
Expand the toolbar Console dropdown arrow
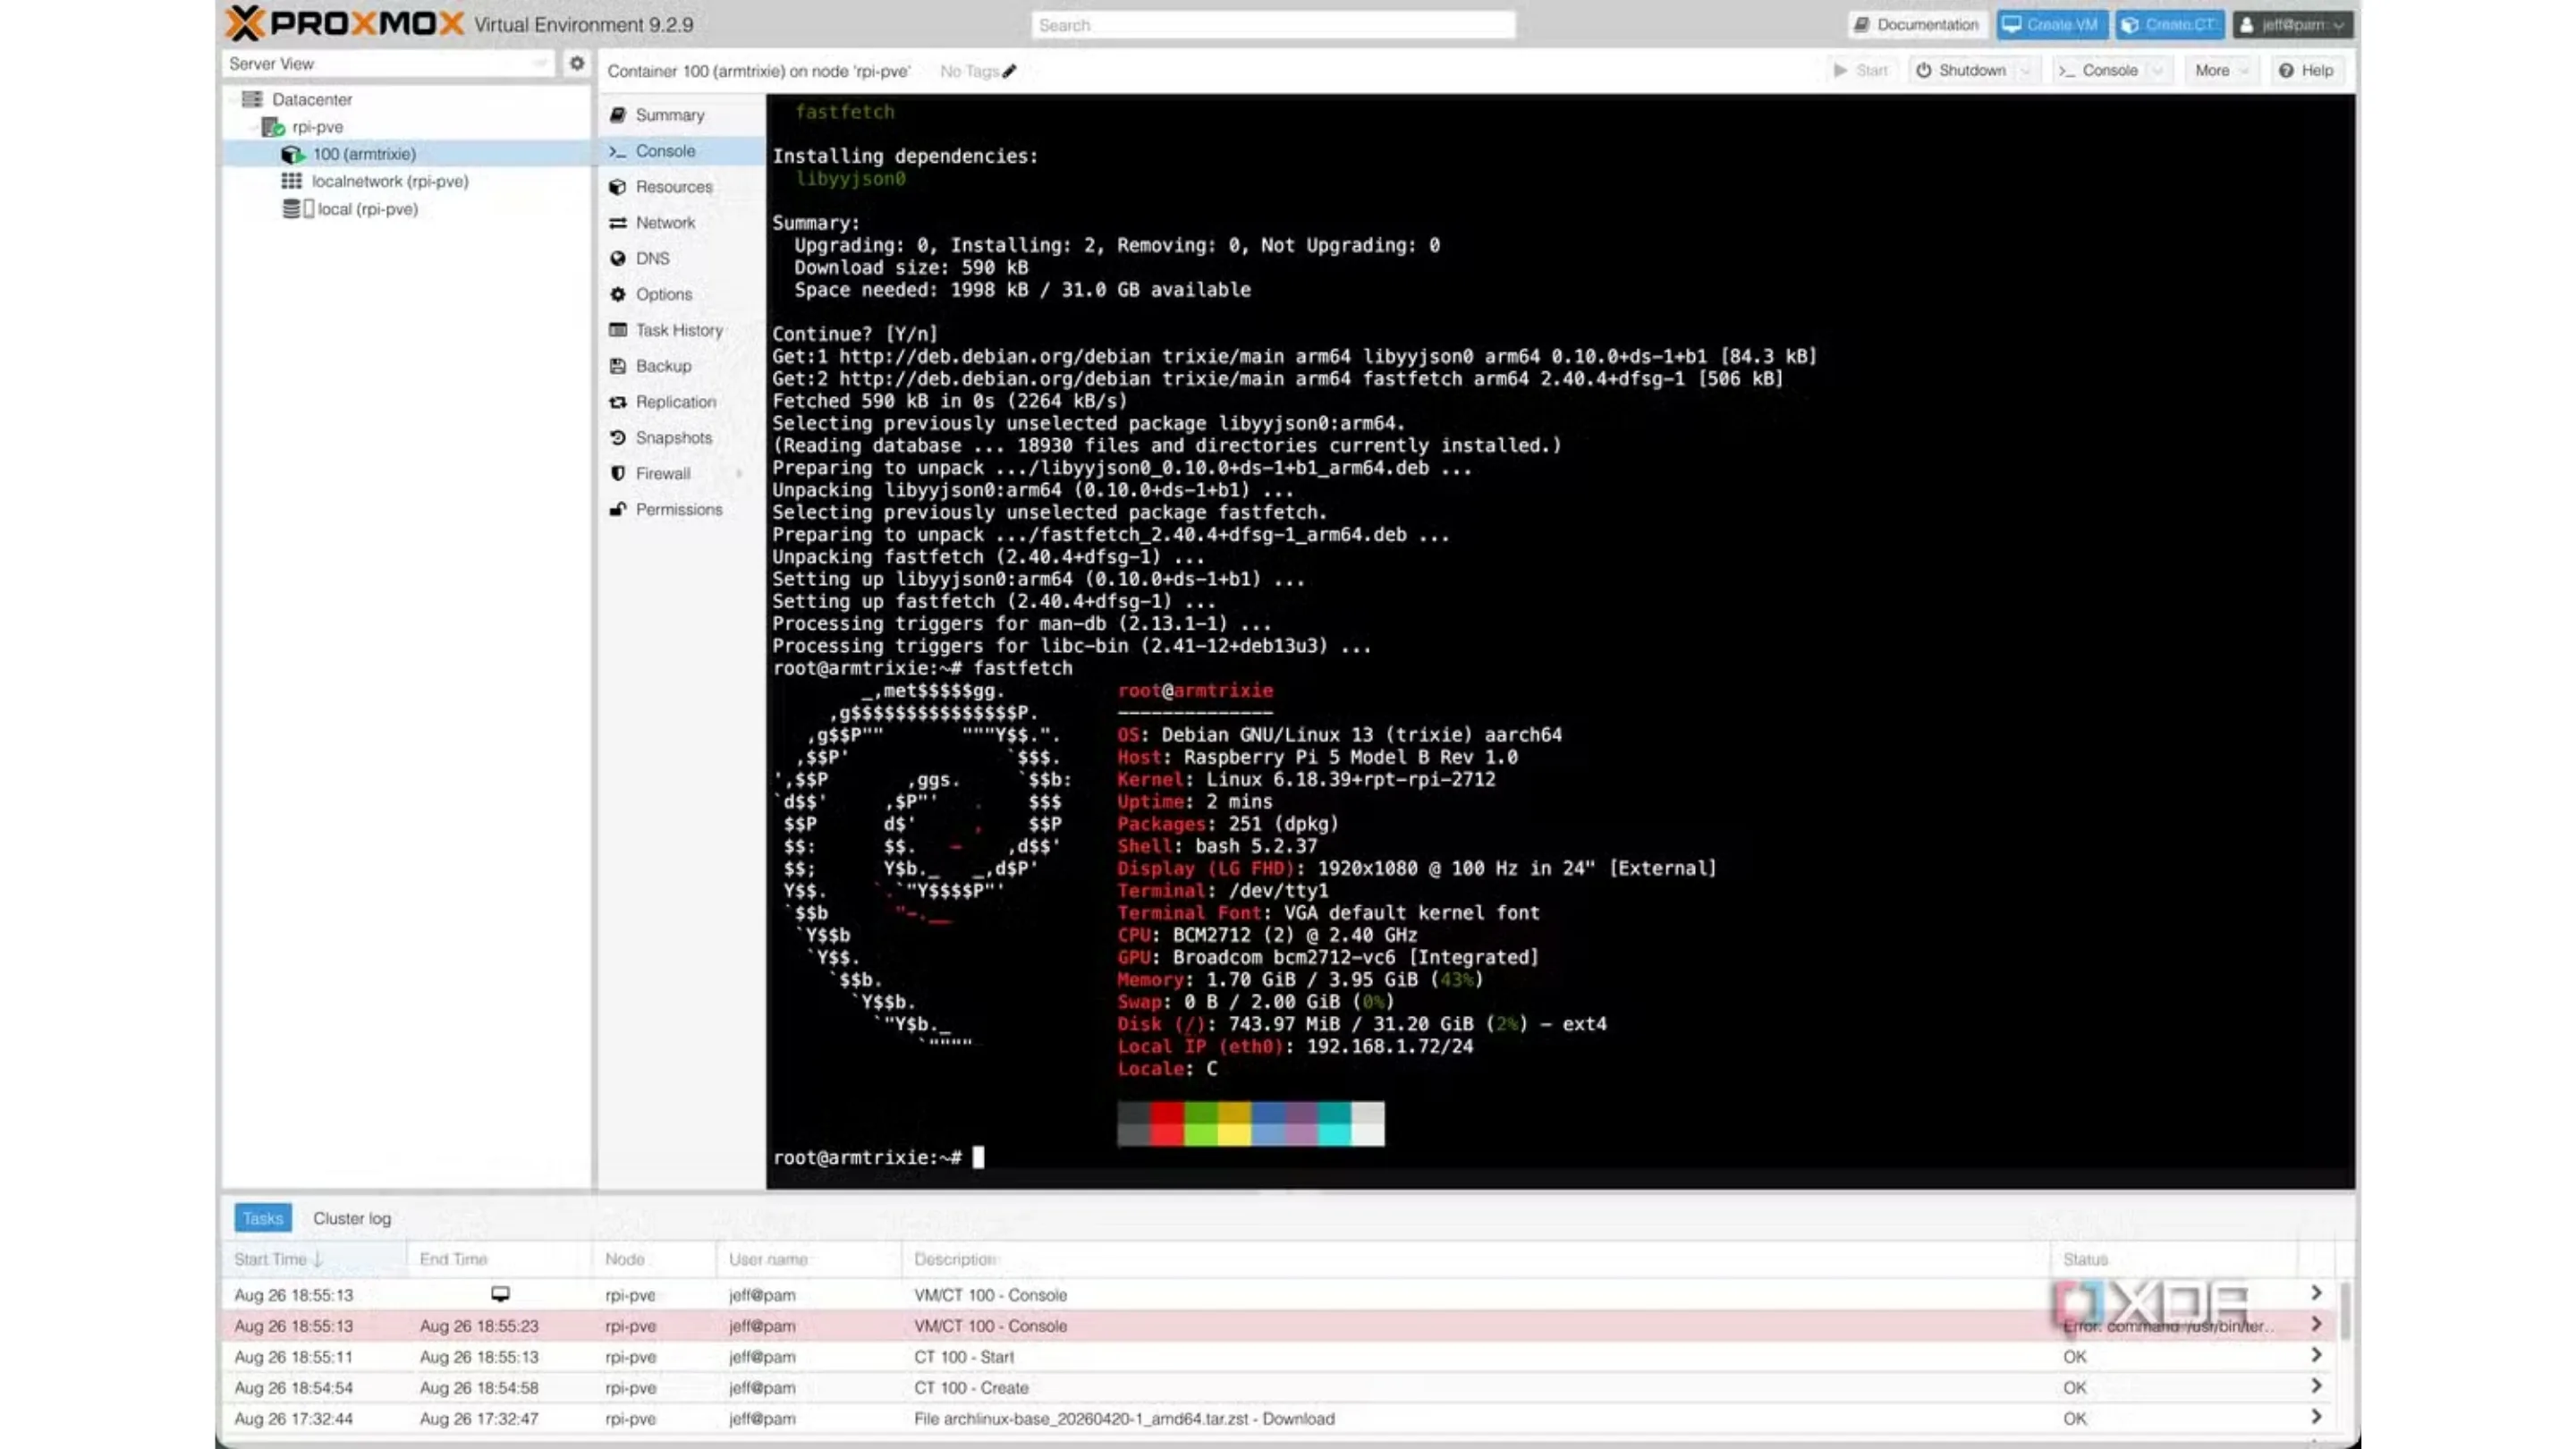2158,71
